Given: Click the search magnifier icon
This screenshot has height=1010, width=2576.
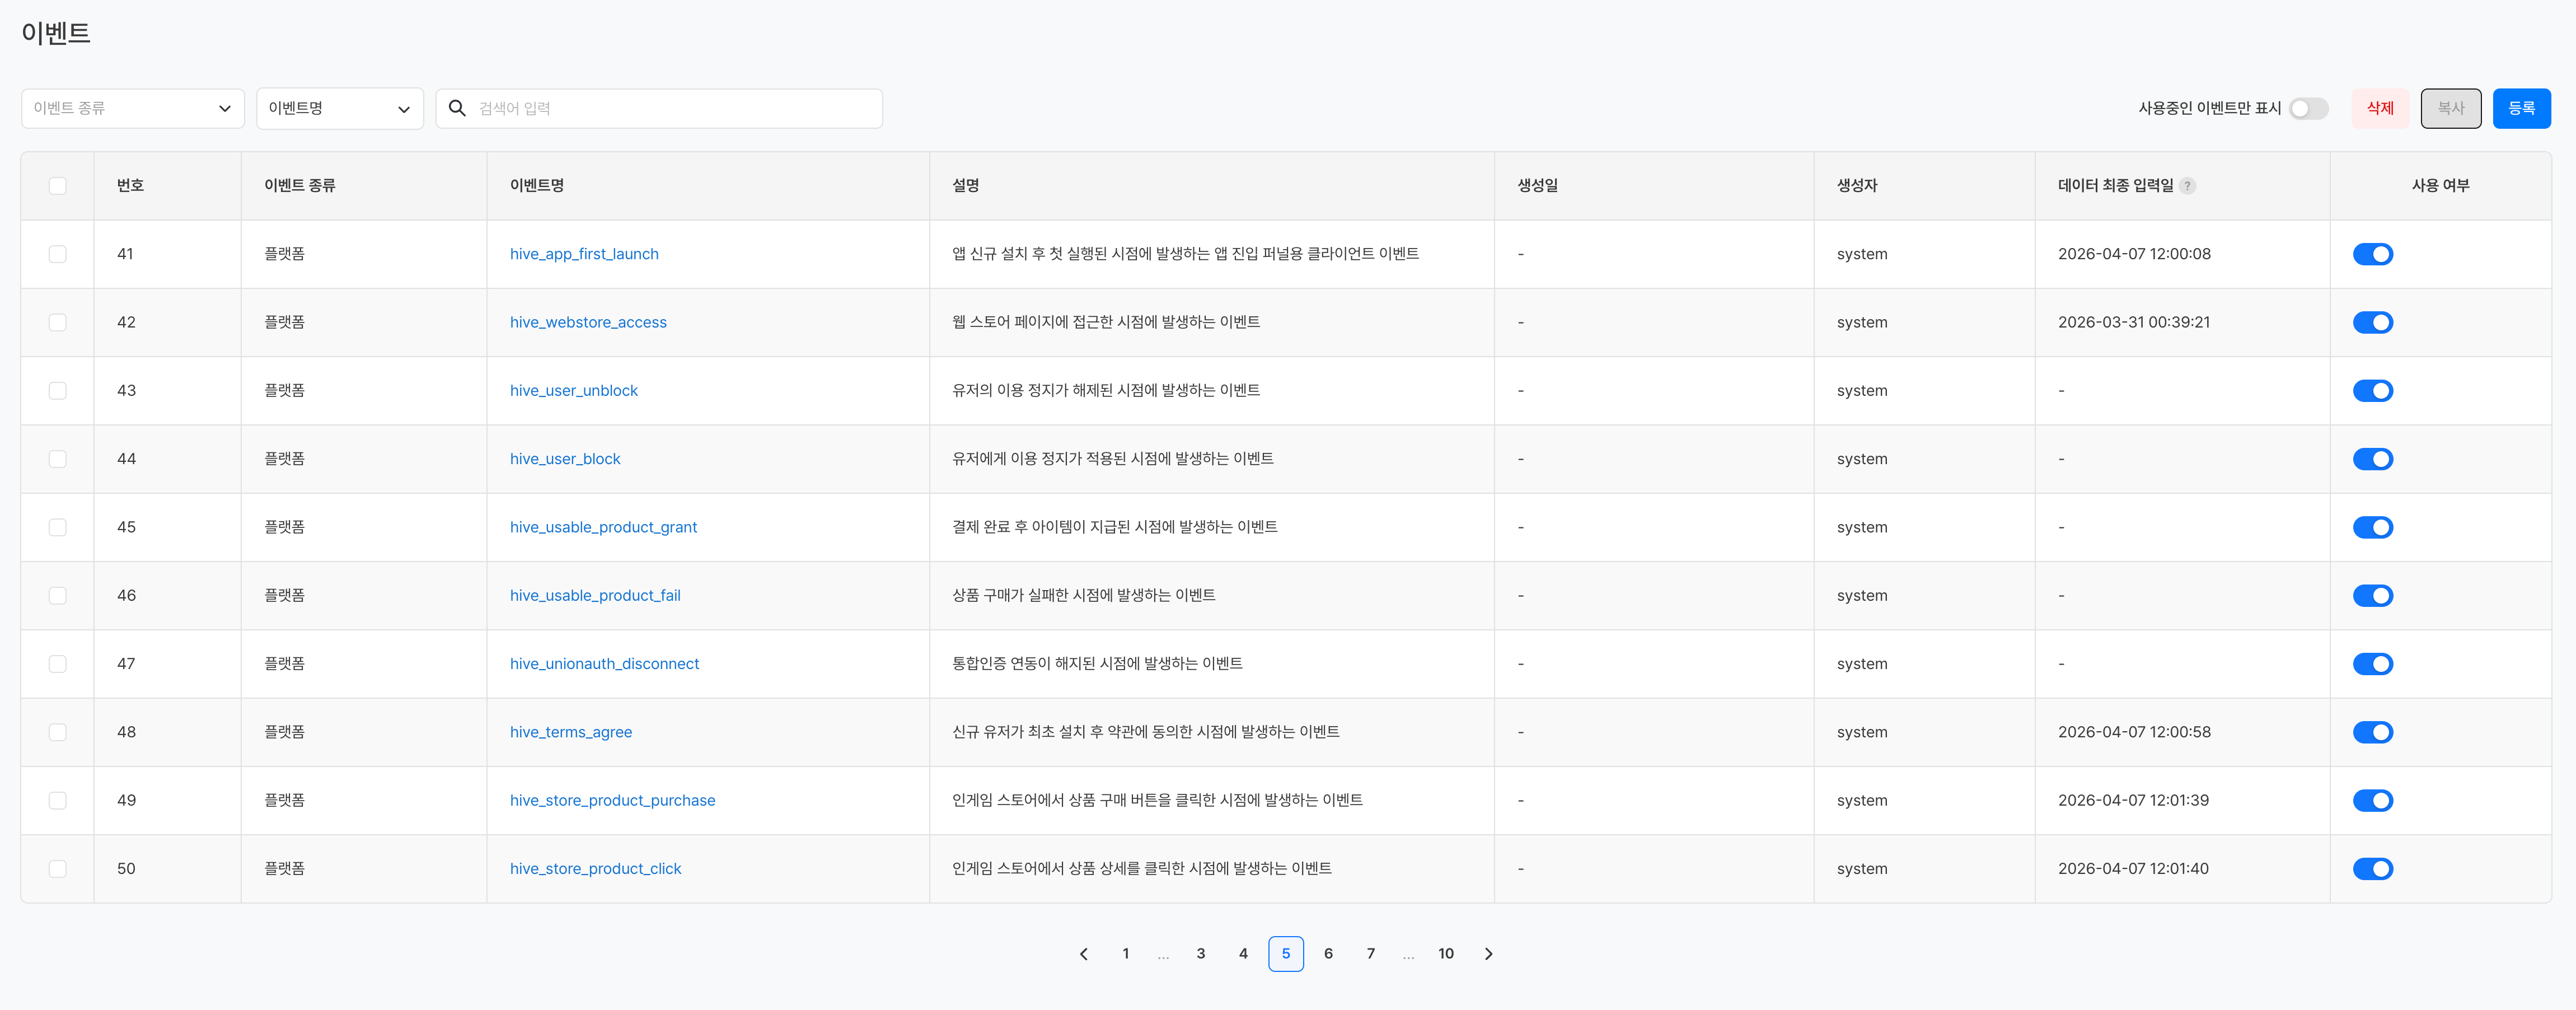Looking at the screenshot, I should 457,108.
